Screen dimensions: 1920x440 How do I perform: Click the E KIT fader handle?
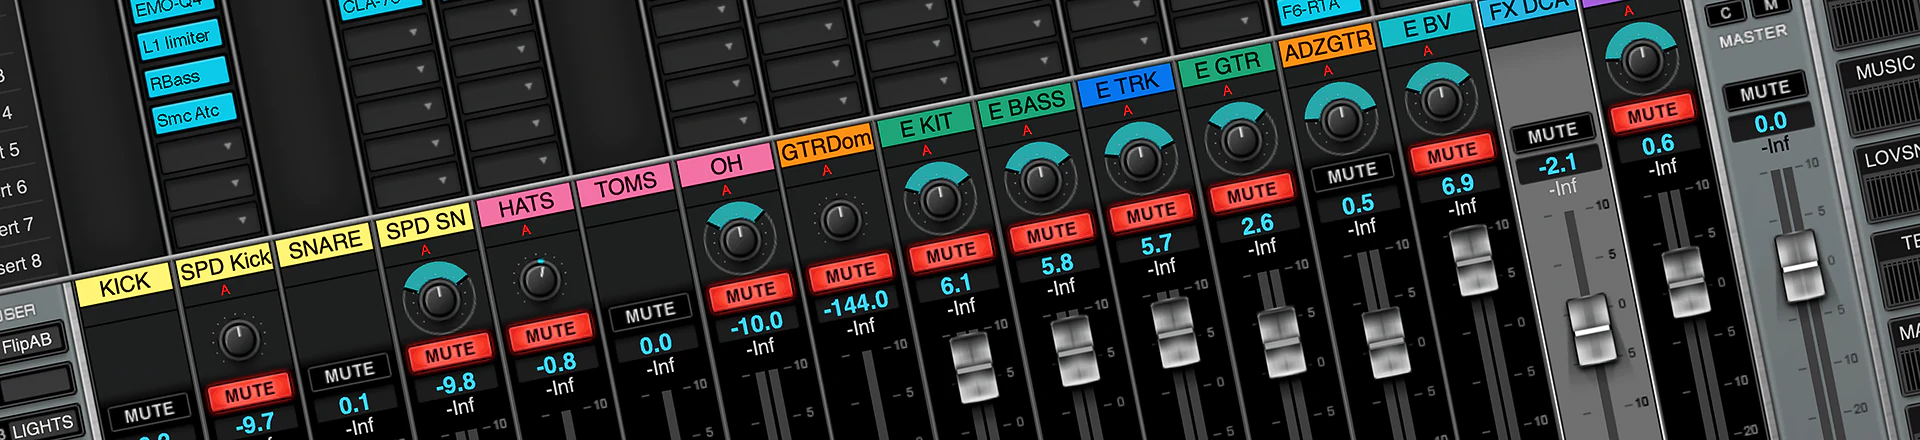click(x=973, y=369)
